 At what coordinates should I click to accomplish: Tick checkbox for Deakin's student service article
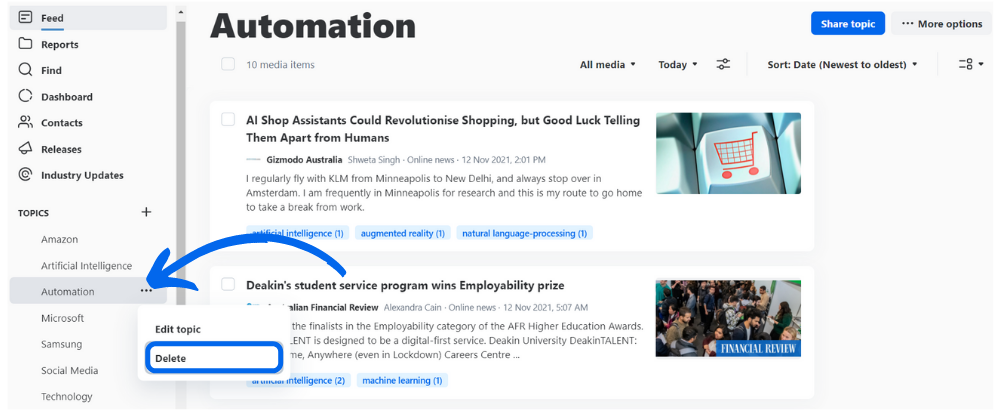228,284
